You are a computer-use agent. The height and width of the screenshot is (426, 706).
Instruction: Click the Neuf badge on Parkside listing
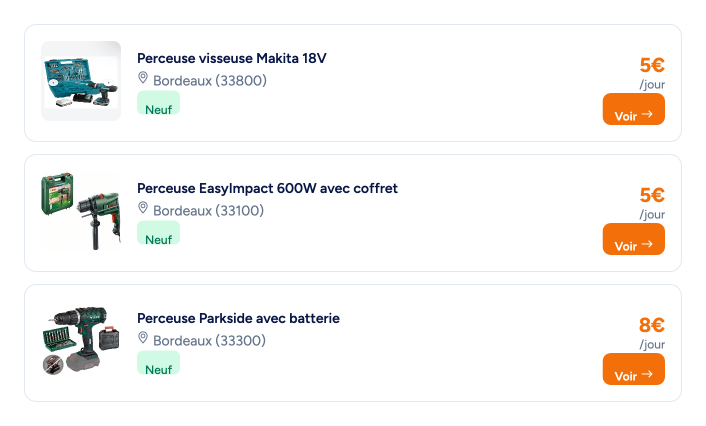click(158, 369)
